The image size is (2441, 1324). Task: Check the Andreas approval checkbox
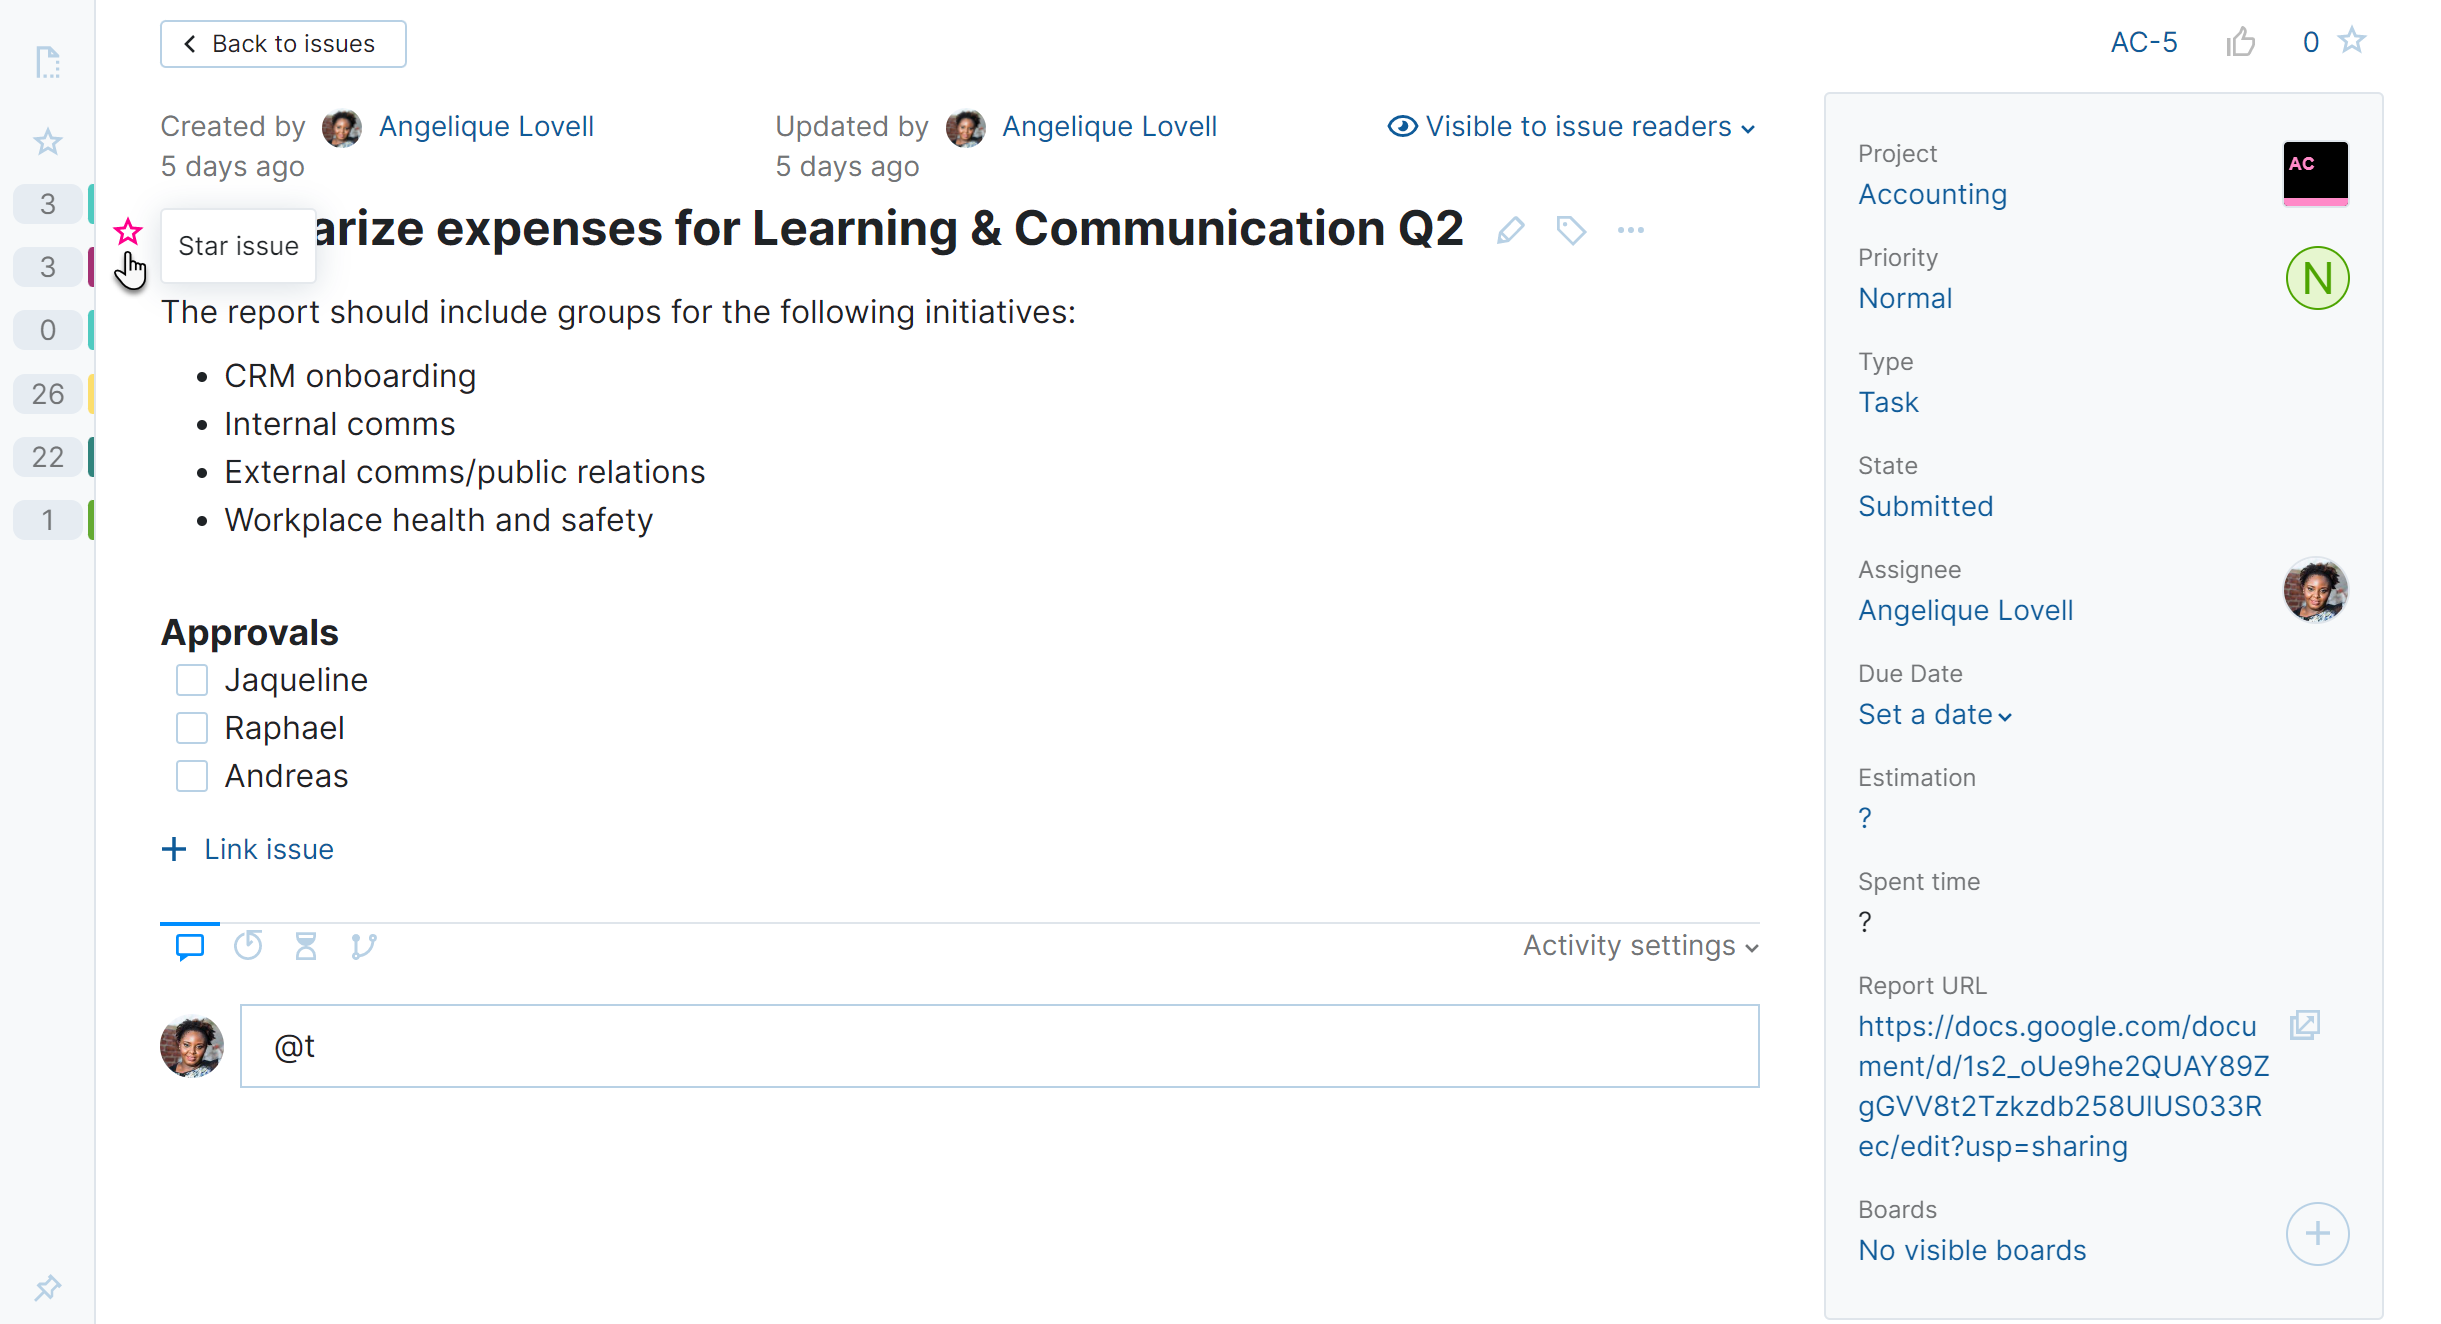[x=192, y=776]
